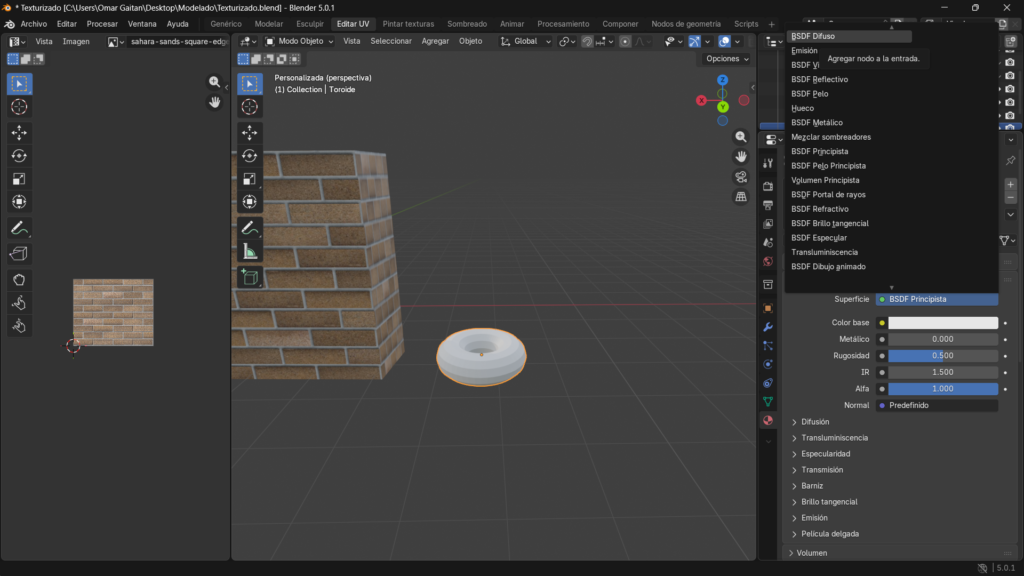Click the Rugosidad value slider
The image size is (1024, 576).
pyautogui.click(x=943, y=356)
